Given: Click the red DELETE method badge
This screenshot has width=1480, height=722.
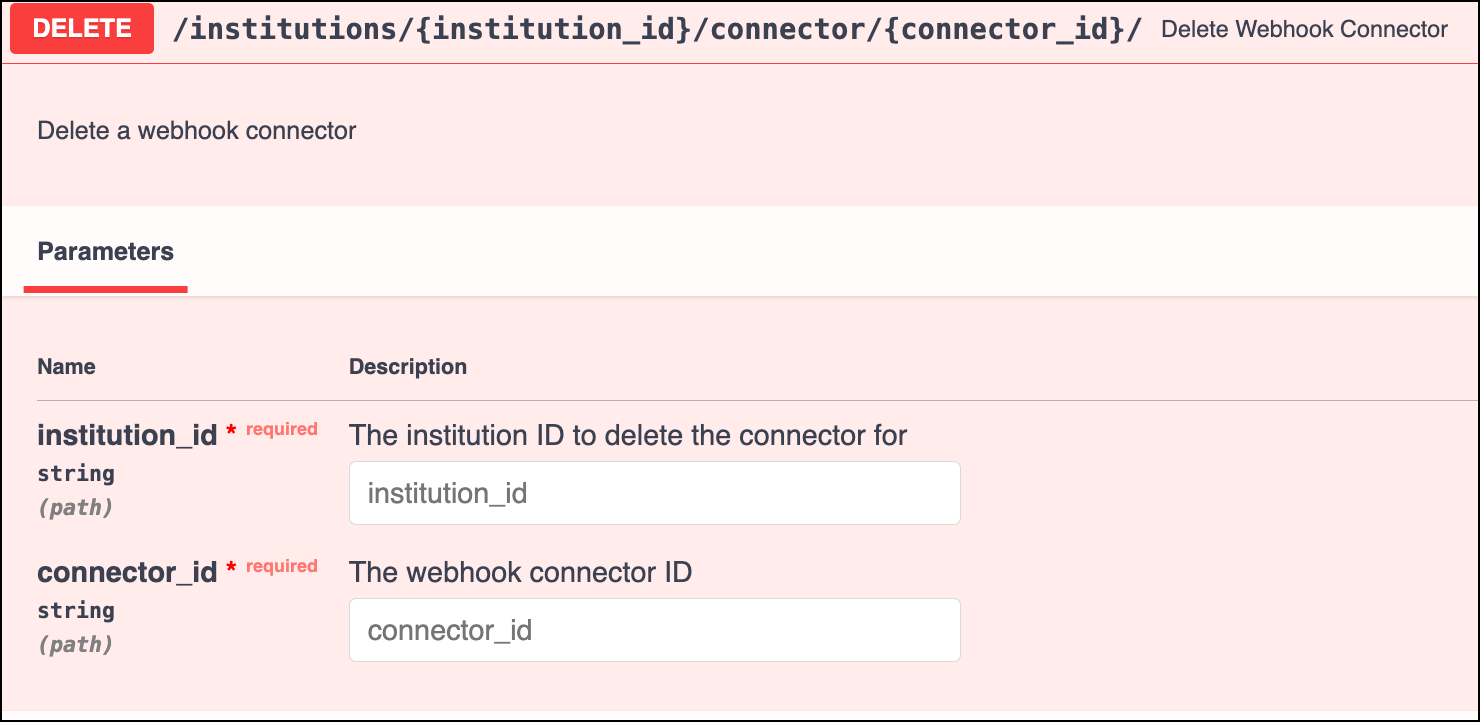Looking at the screenshot, I should (82, 29).
